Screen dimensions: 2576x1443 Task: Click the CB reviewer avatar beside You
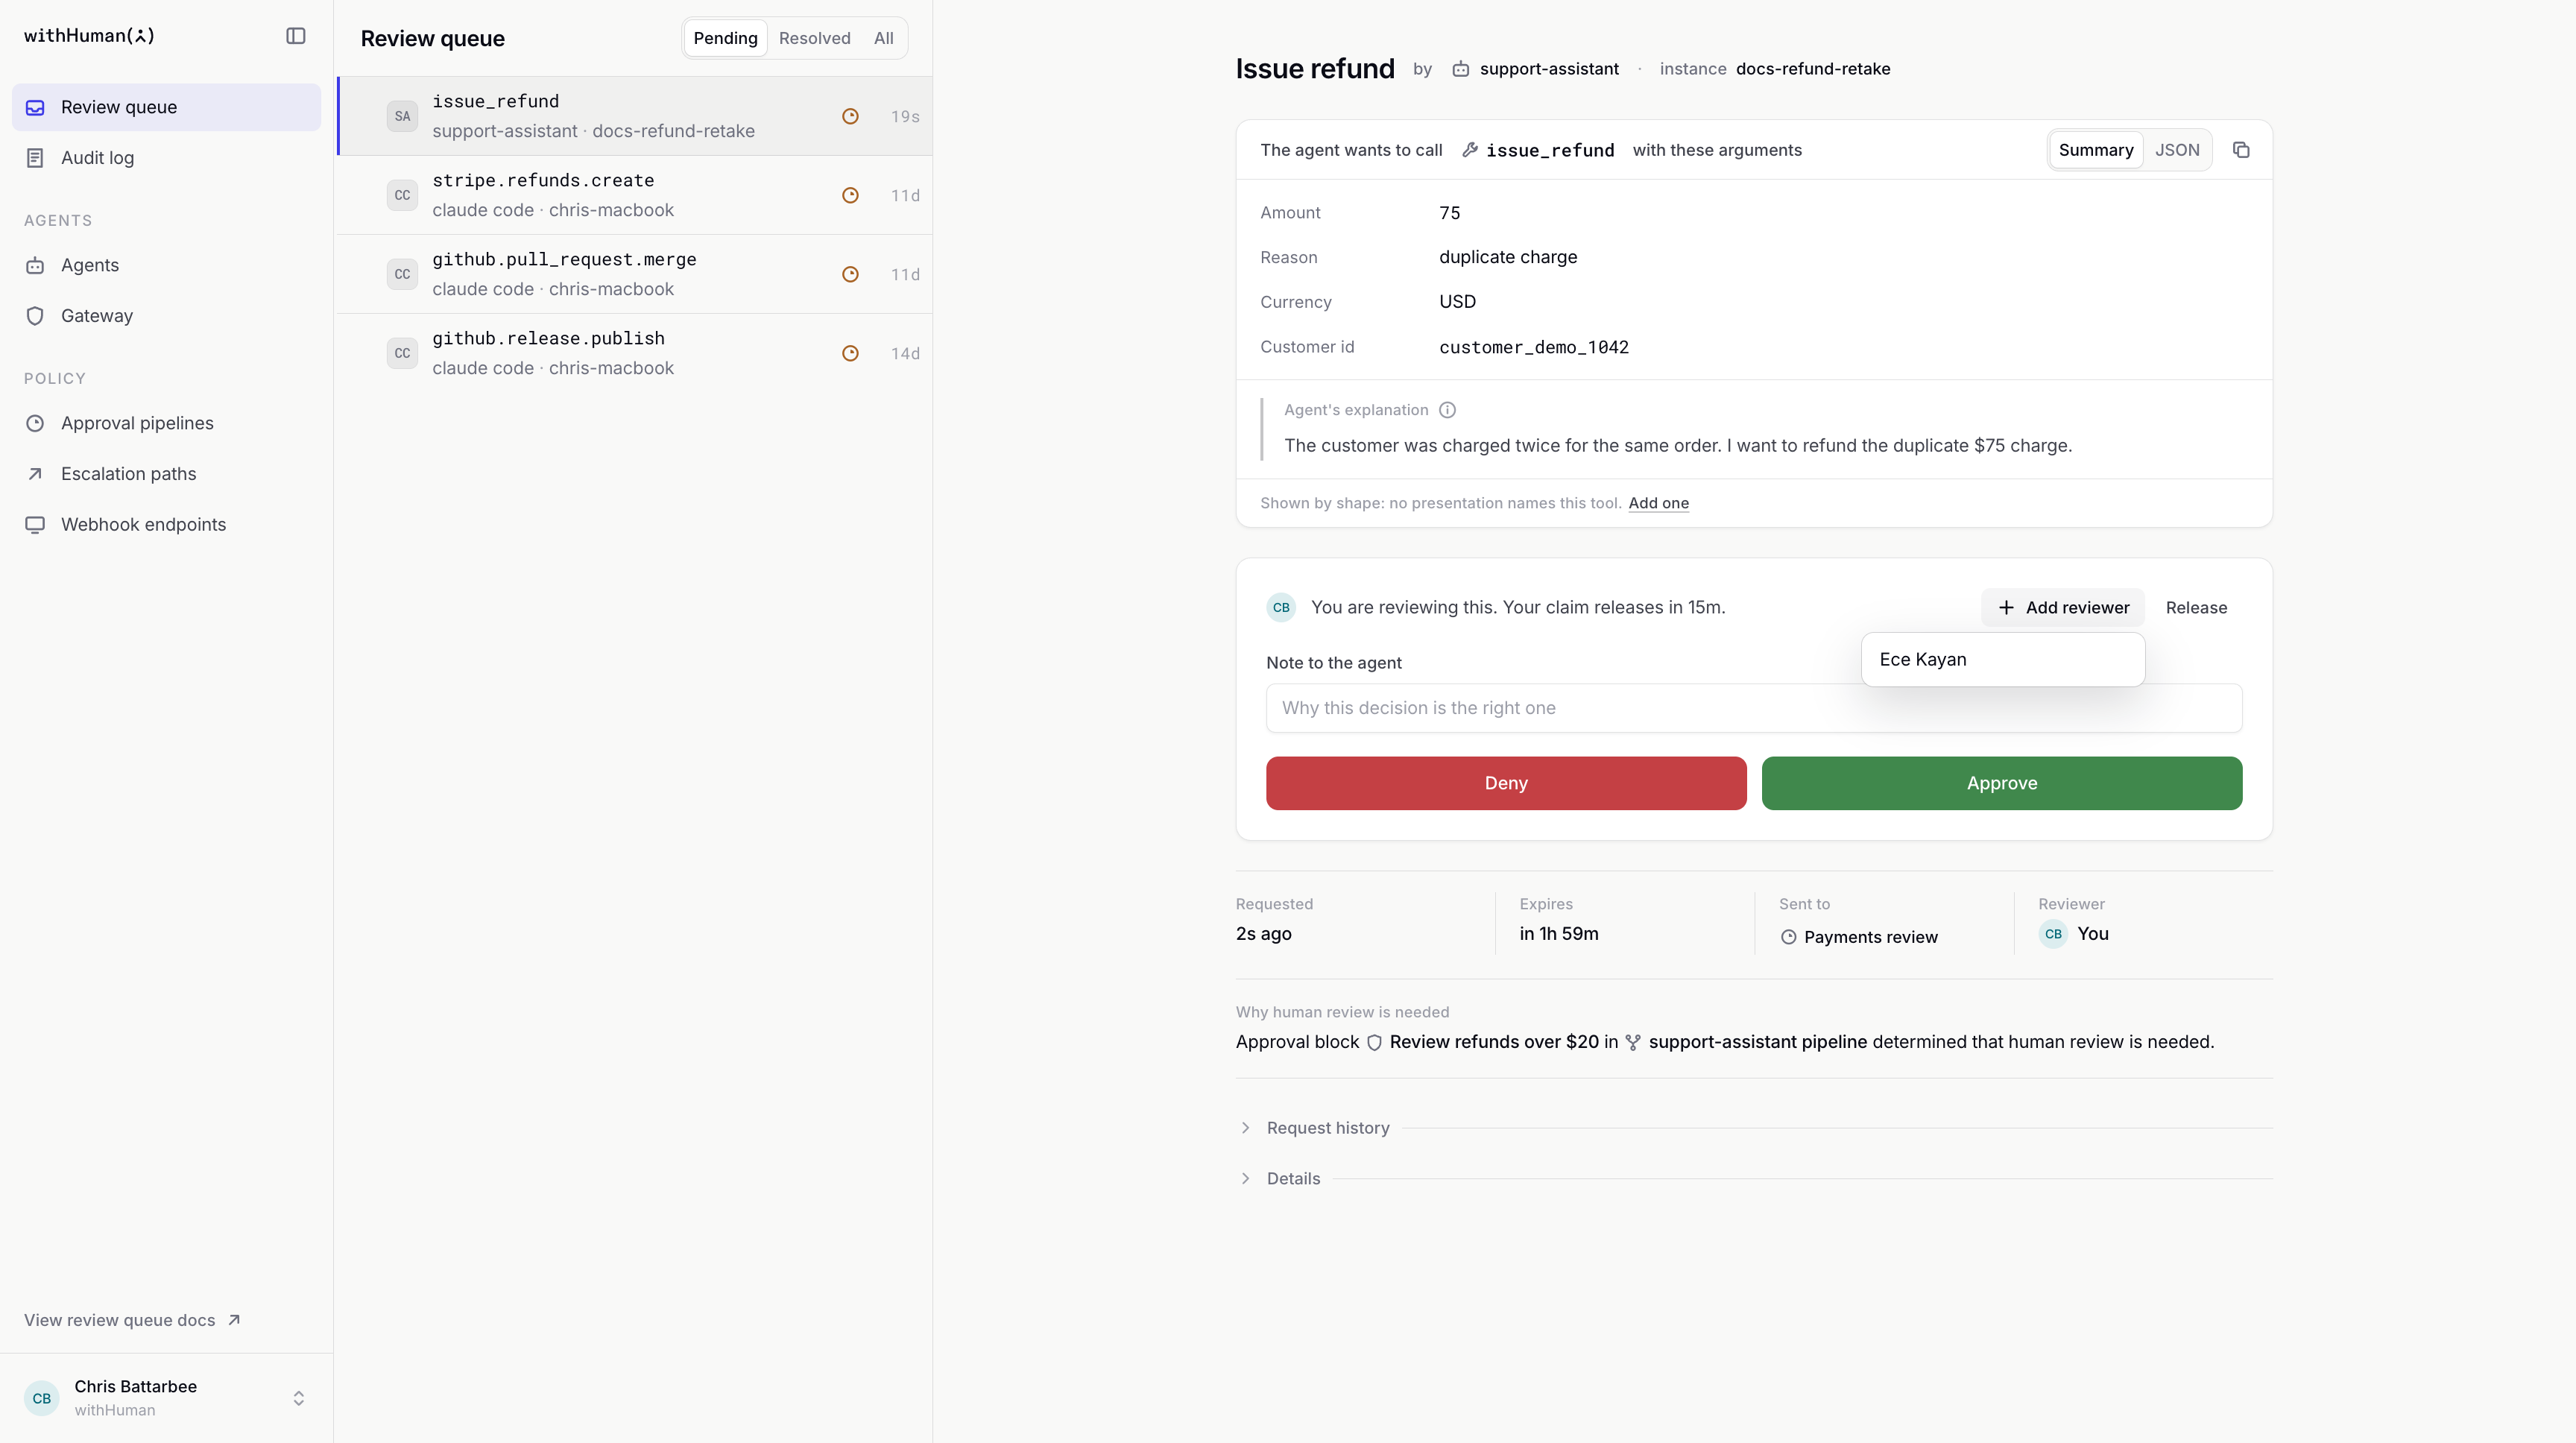[x=2053, y=934]
